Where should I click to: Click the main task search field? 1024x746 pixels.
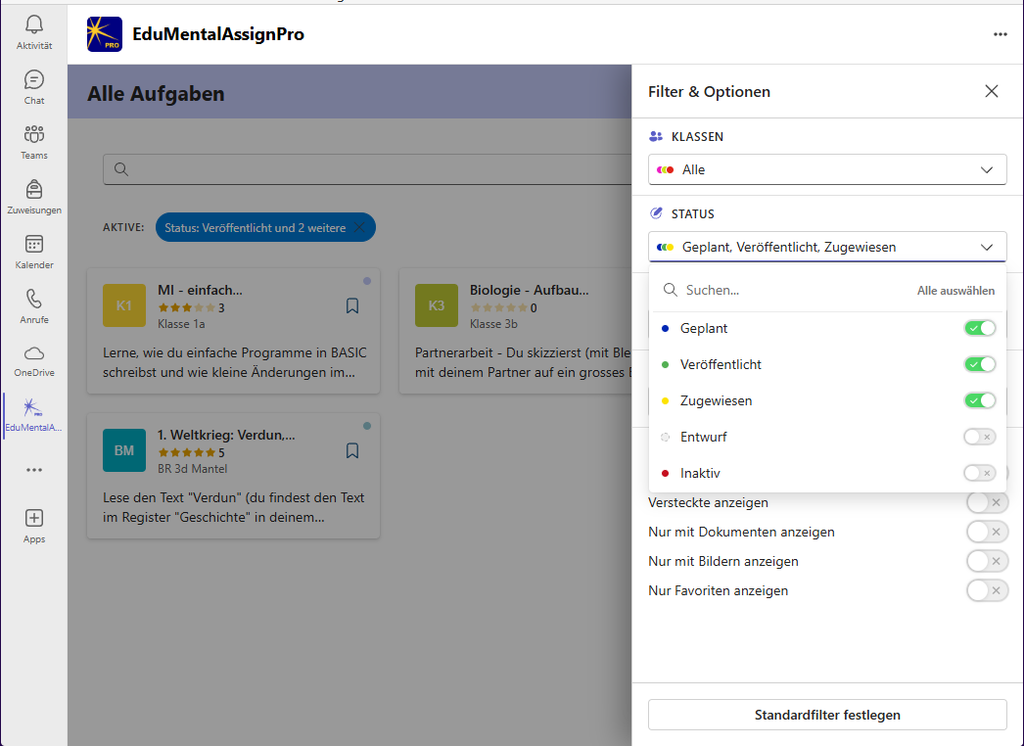[367, 169]
